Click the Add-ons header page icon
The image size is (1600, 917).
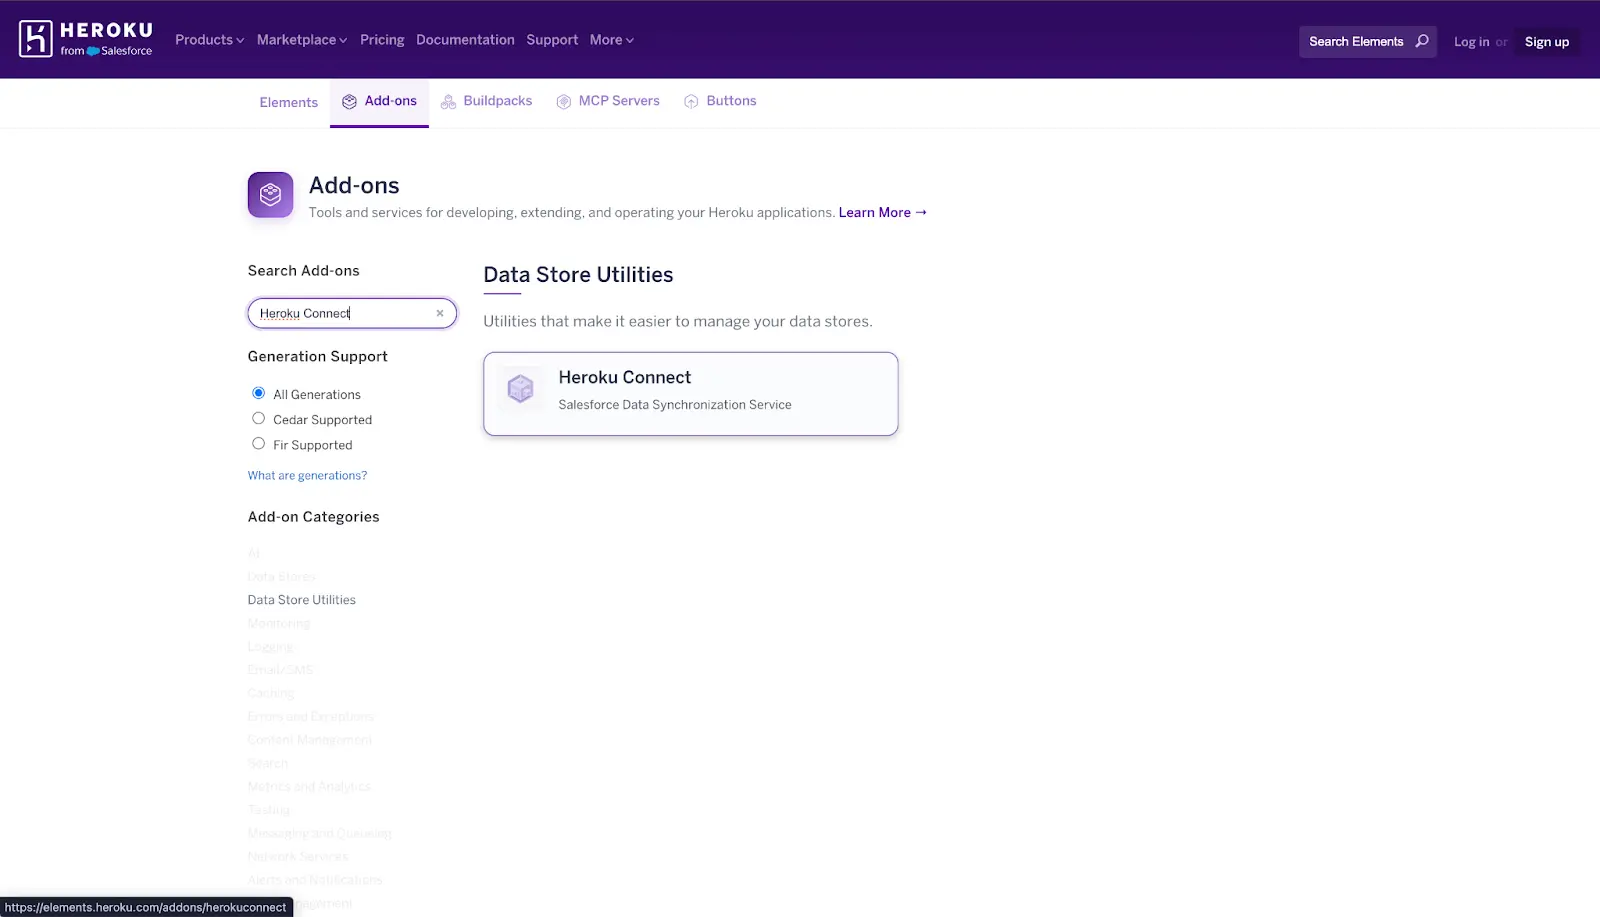[270, 194]
